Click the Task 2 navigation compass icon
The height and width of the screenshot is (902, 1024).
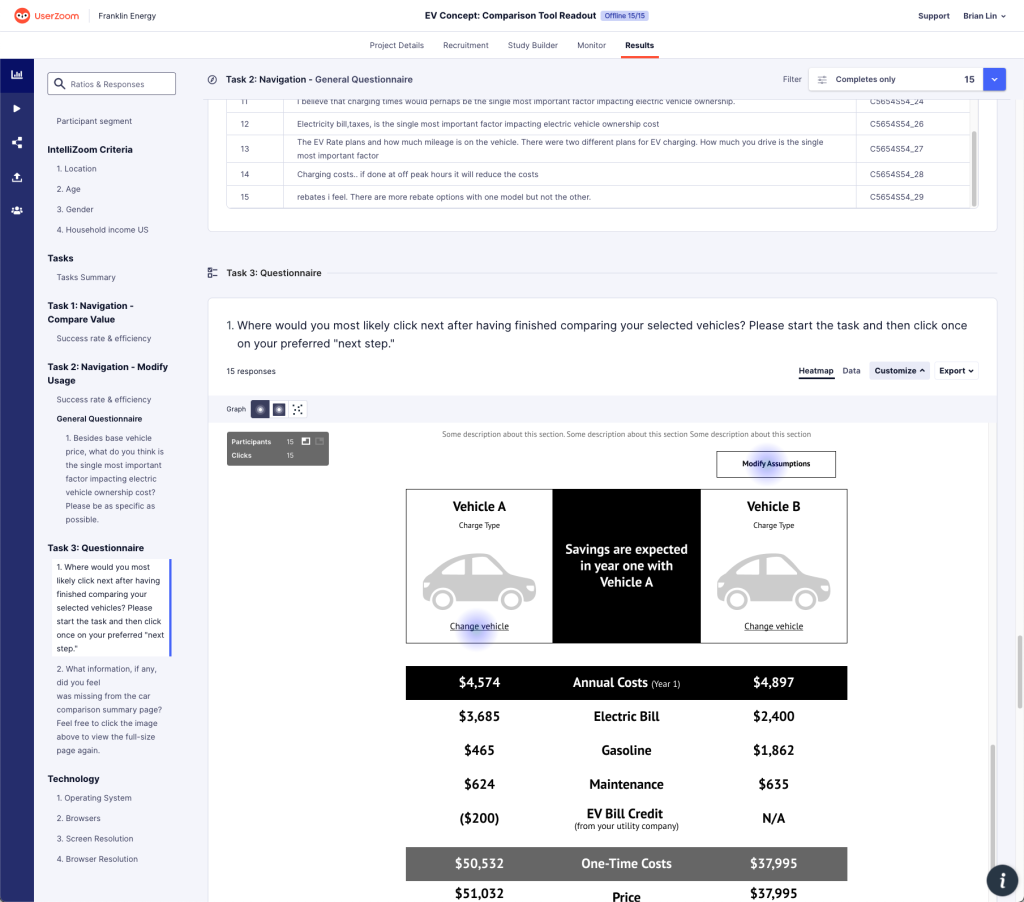pyautogui.click(x=212, y=80)
